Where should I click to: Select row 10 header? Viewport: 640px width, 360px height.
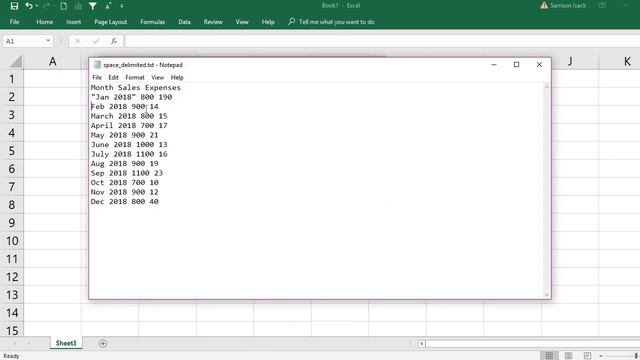pos(12,241)
